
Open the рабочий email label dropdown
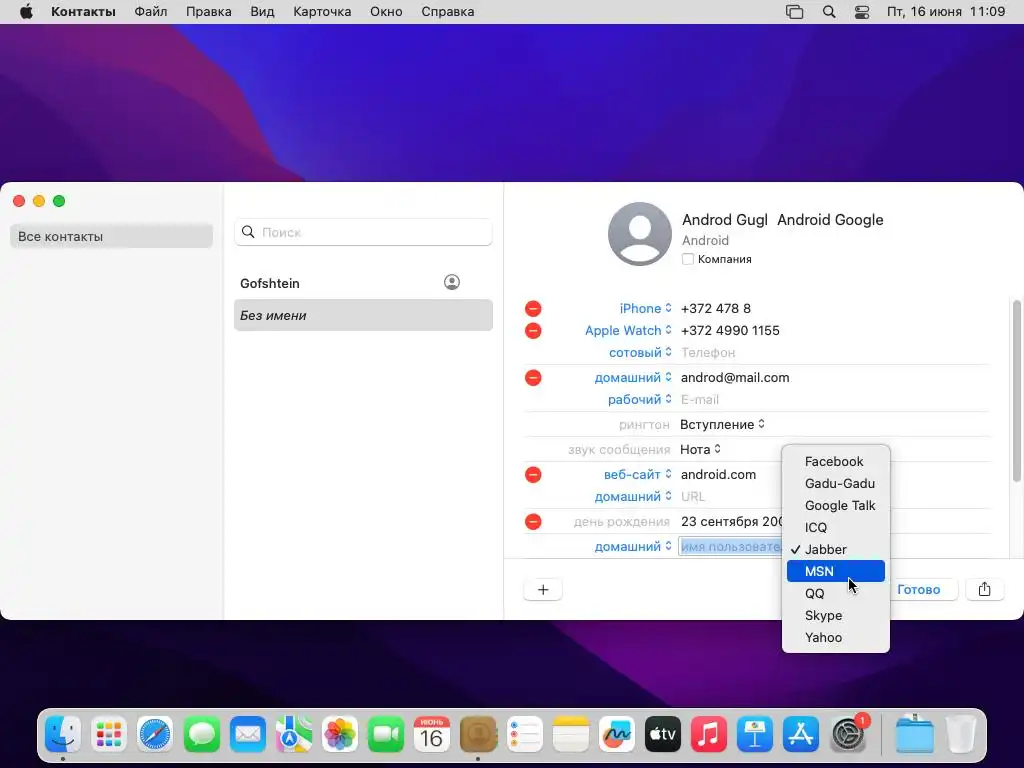[x=640, y=400]
